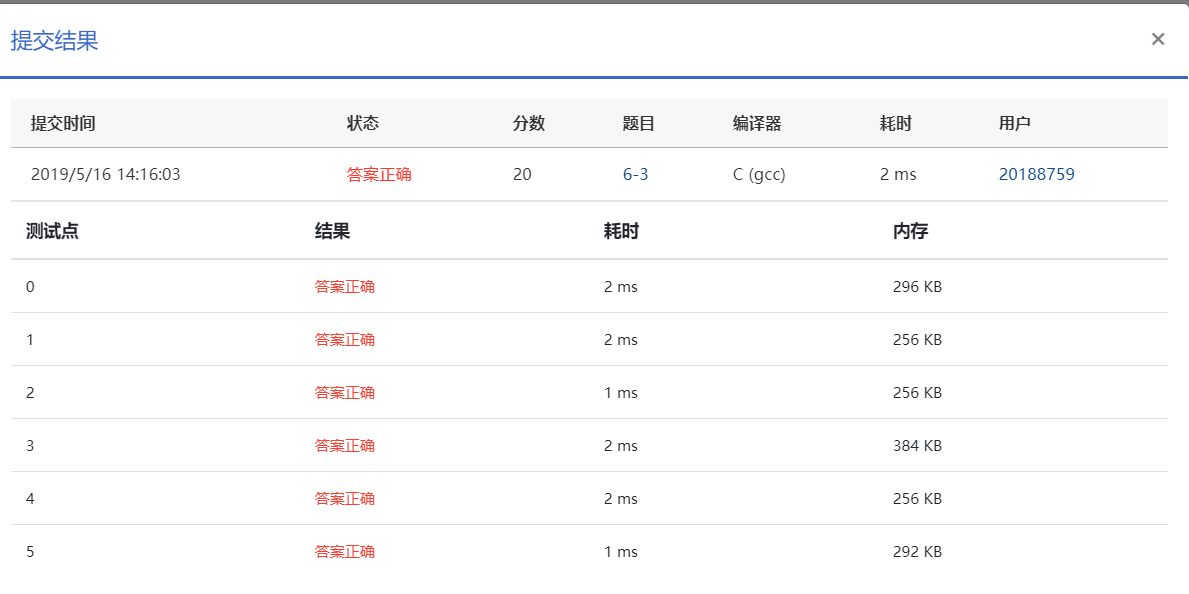Click the C (gcc) compiler cell
The height and width of the screenshot is (594, 1189).
point(759,174)
